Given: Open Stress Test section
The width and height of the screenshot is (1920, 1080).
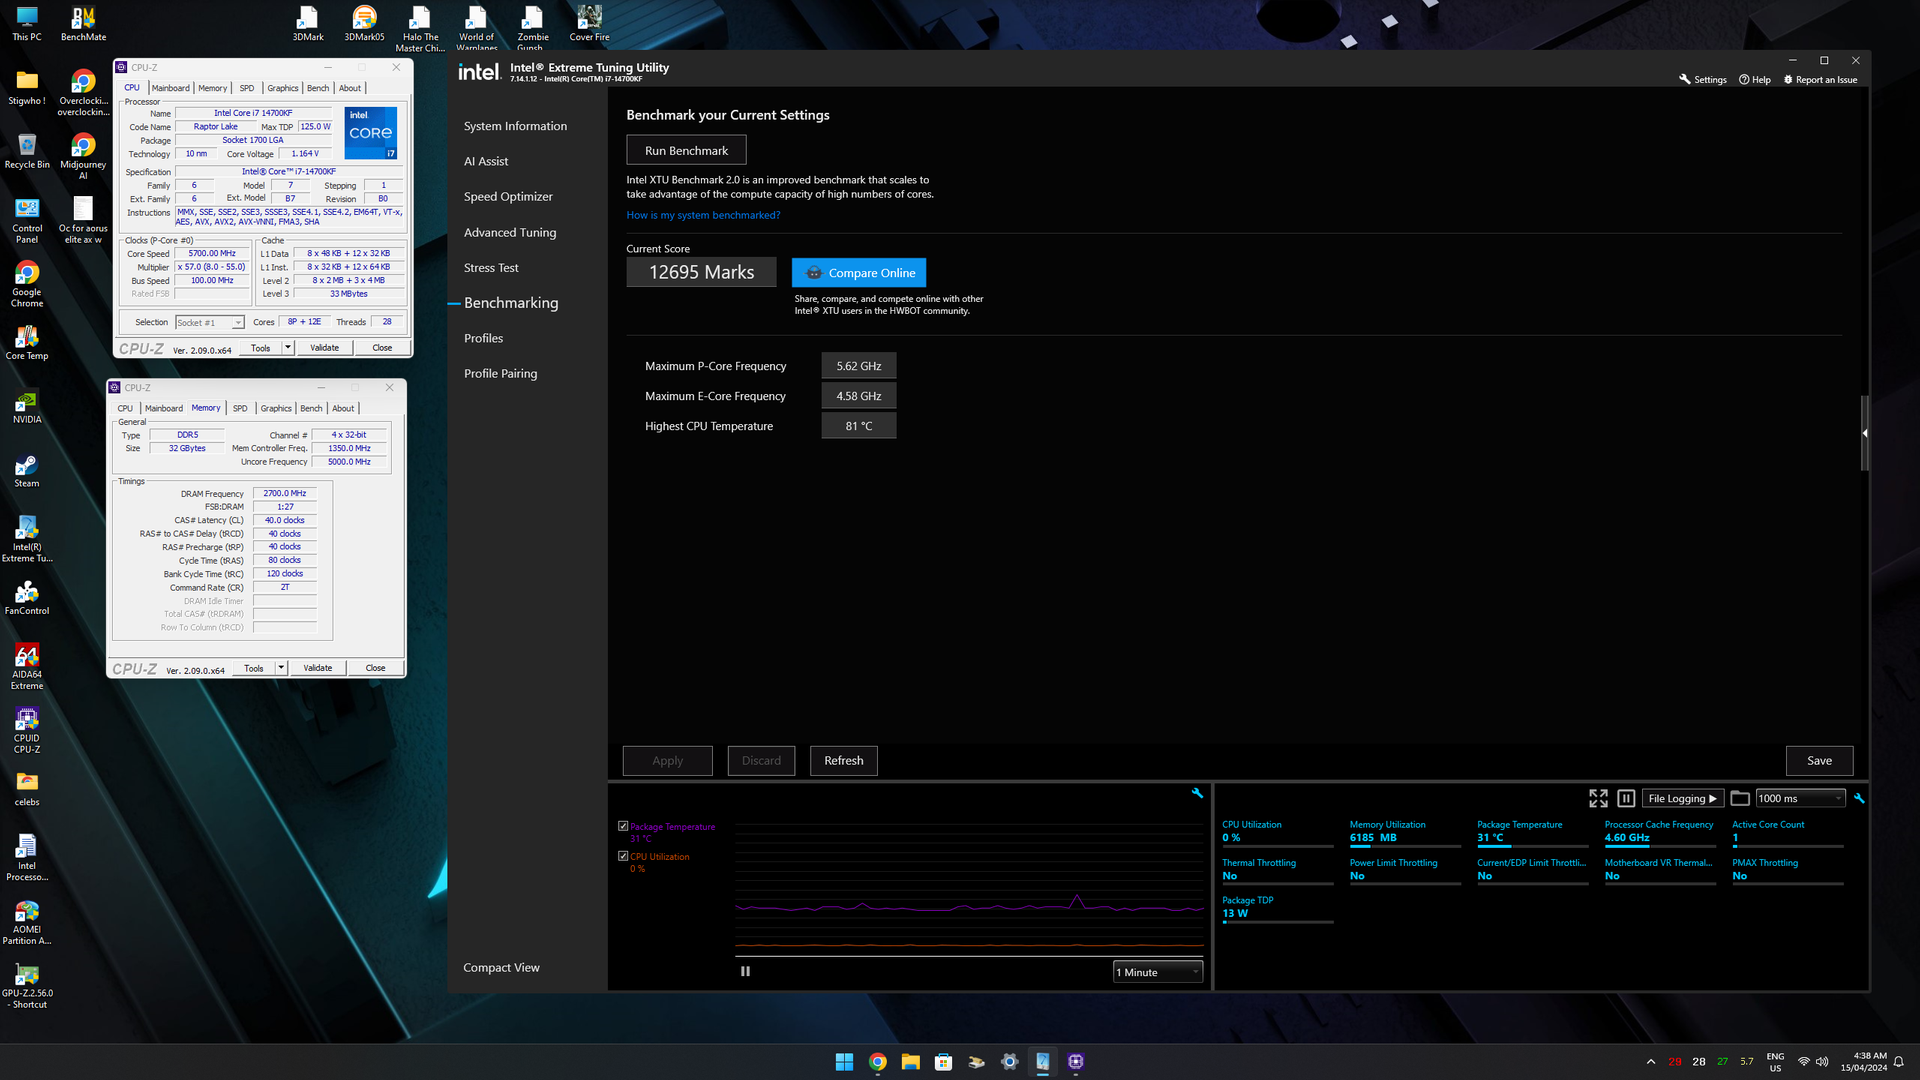Looking at the screenshot, I should tap(491, 268).
